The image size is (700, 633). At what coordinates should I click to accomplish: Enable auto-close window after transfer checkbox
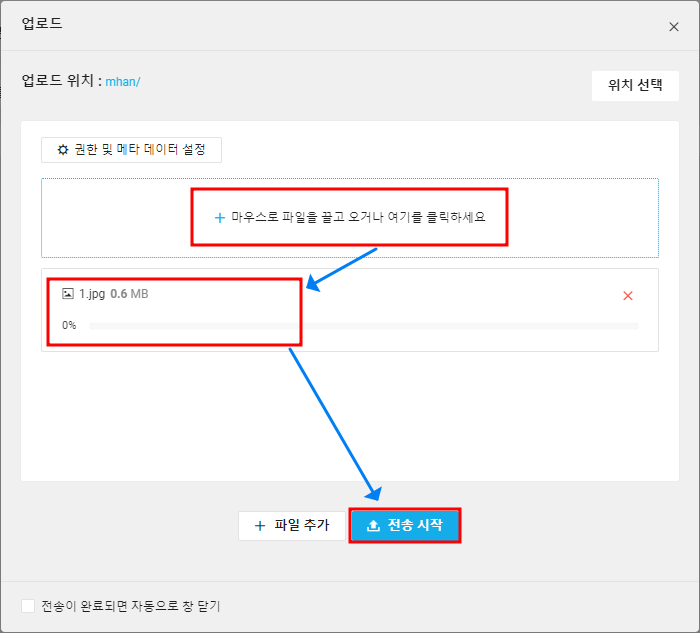tap(28, 606)
